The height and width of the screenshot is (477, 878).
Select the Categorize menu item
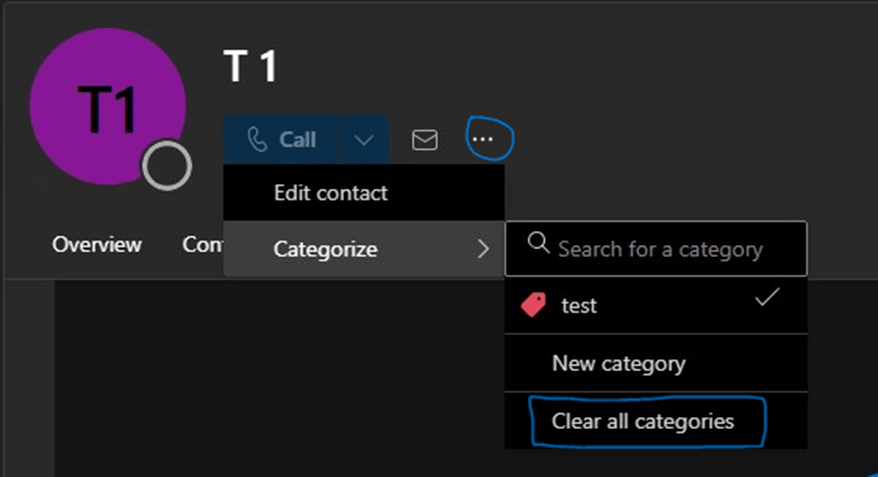[325, 249]
